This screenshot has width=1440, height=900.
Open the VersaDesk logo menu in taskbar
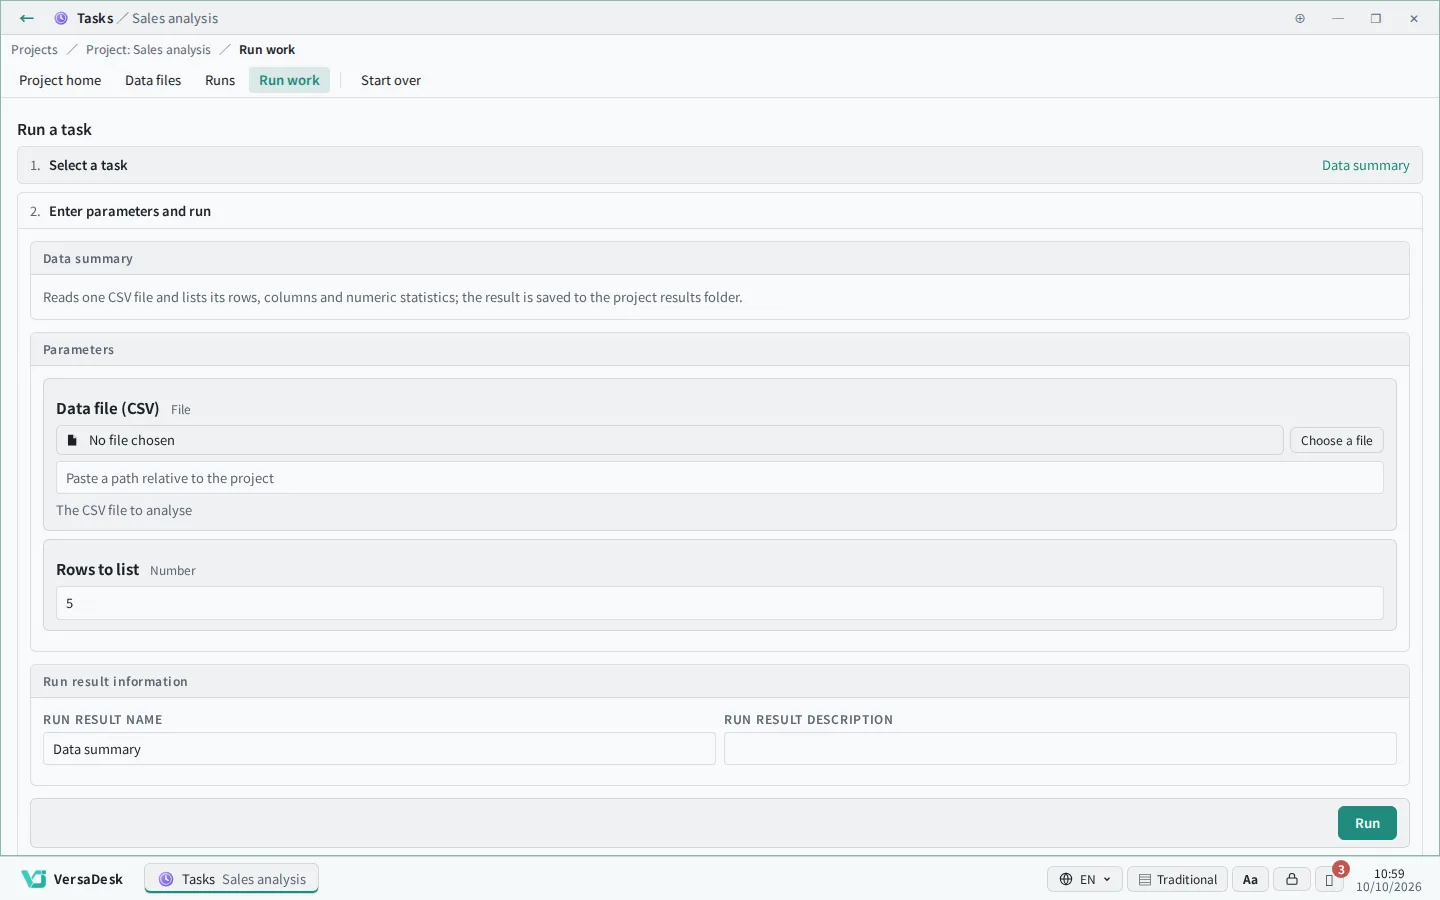pyautogui.click(x=72, y=879)
